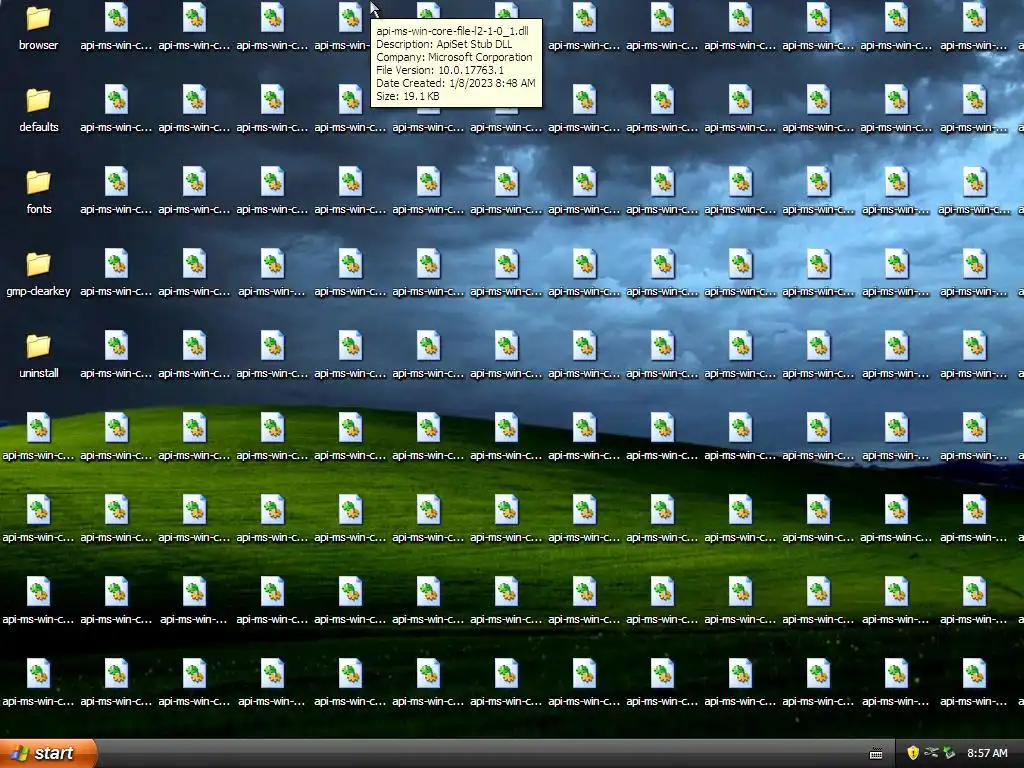The image size is (1024, 768).
Task: Click the Safely Remove Hardware tray icon
Action: click(950, 753)
